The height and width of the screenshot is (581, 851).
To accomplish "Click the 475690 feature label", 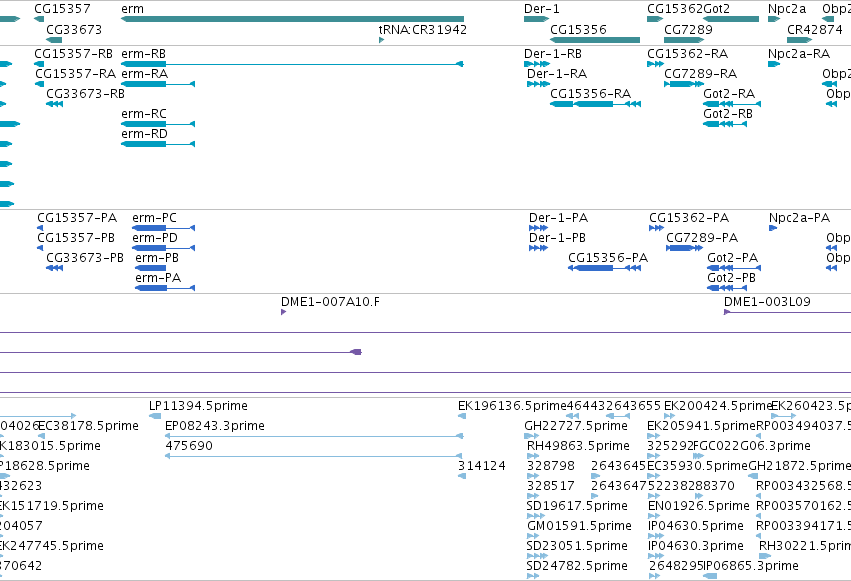I will (189, 446).
